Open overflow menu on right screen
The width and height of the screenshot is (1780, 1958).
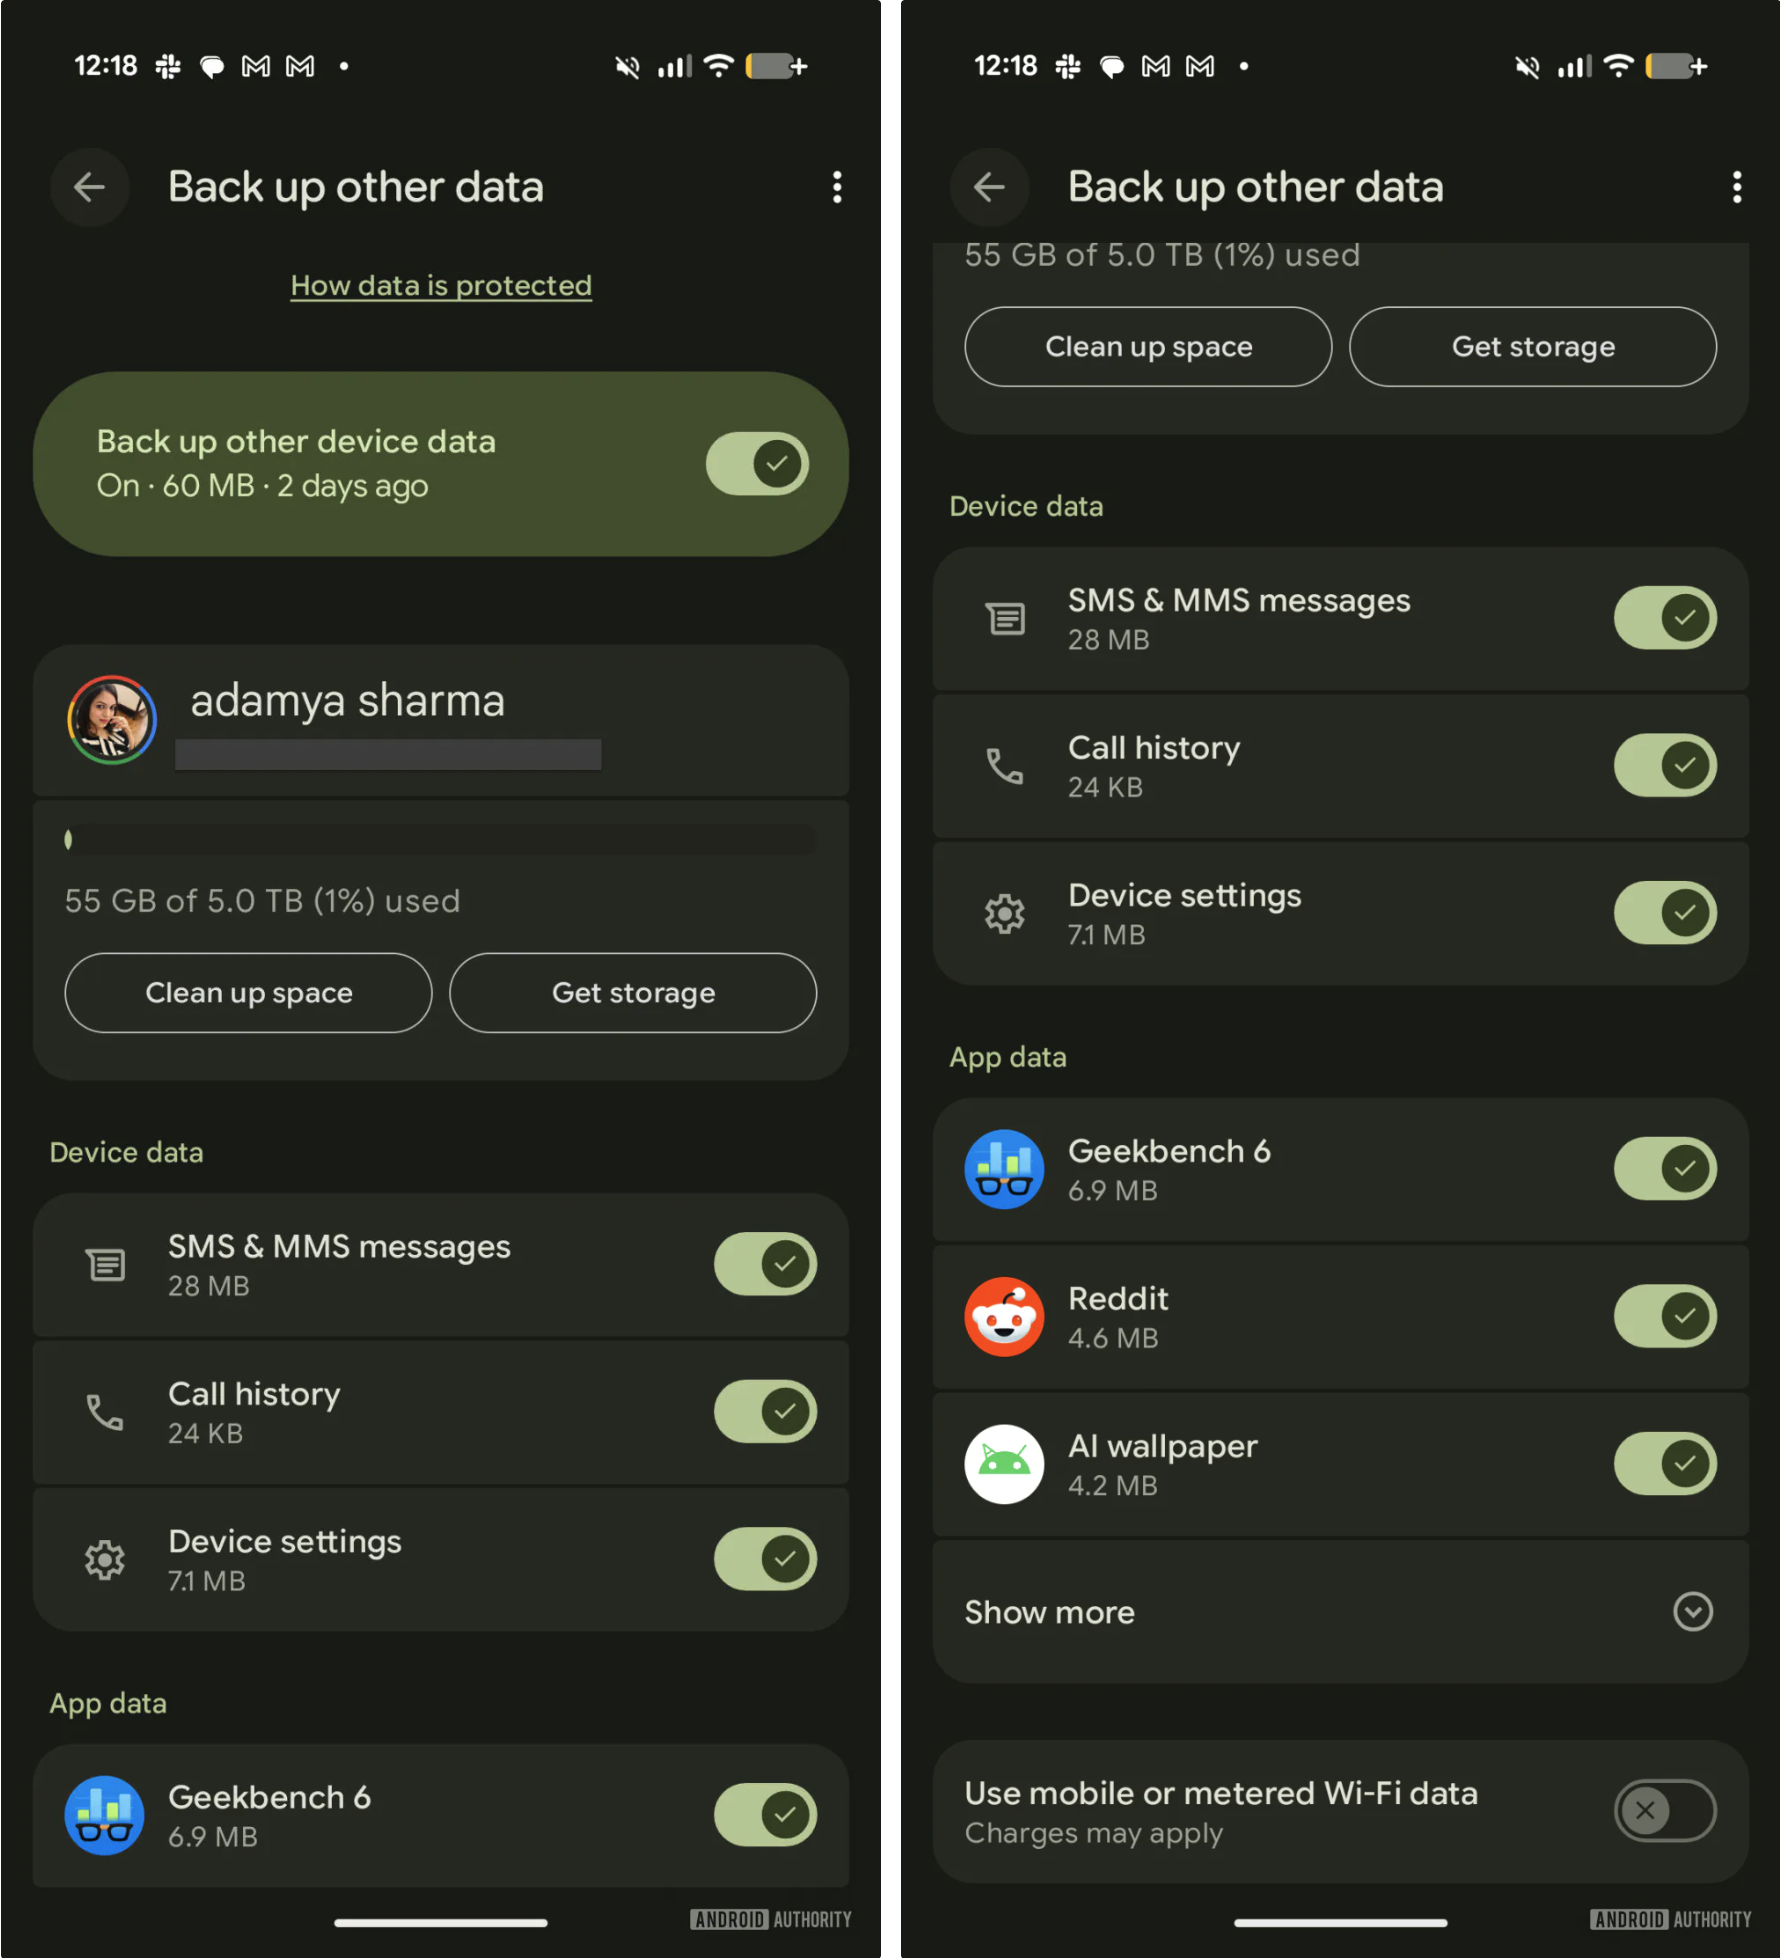pos(1736,187)
